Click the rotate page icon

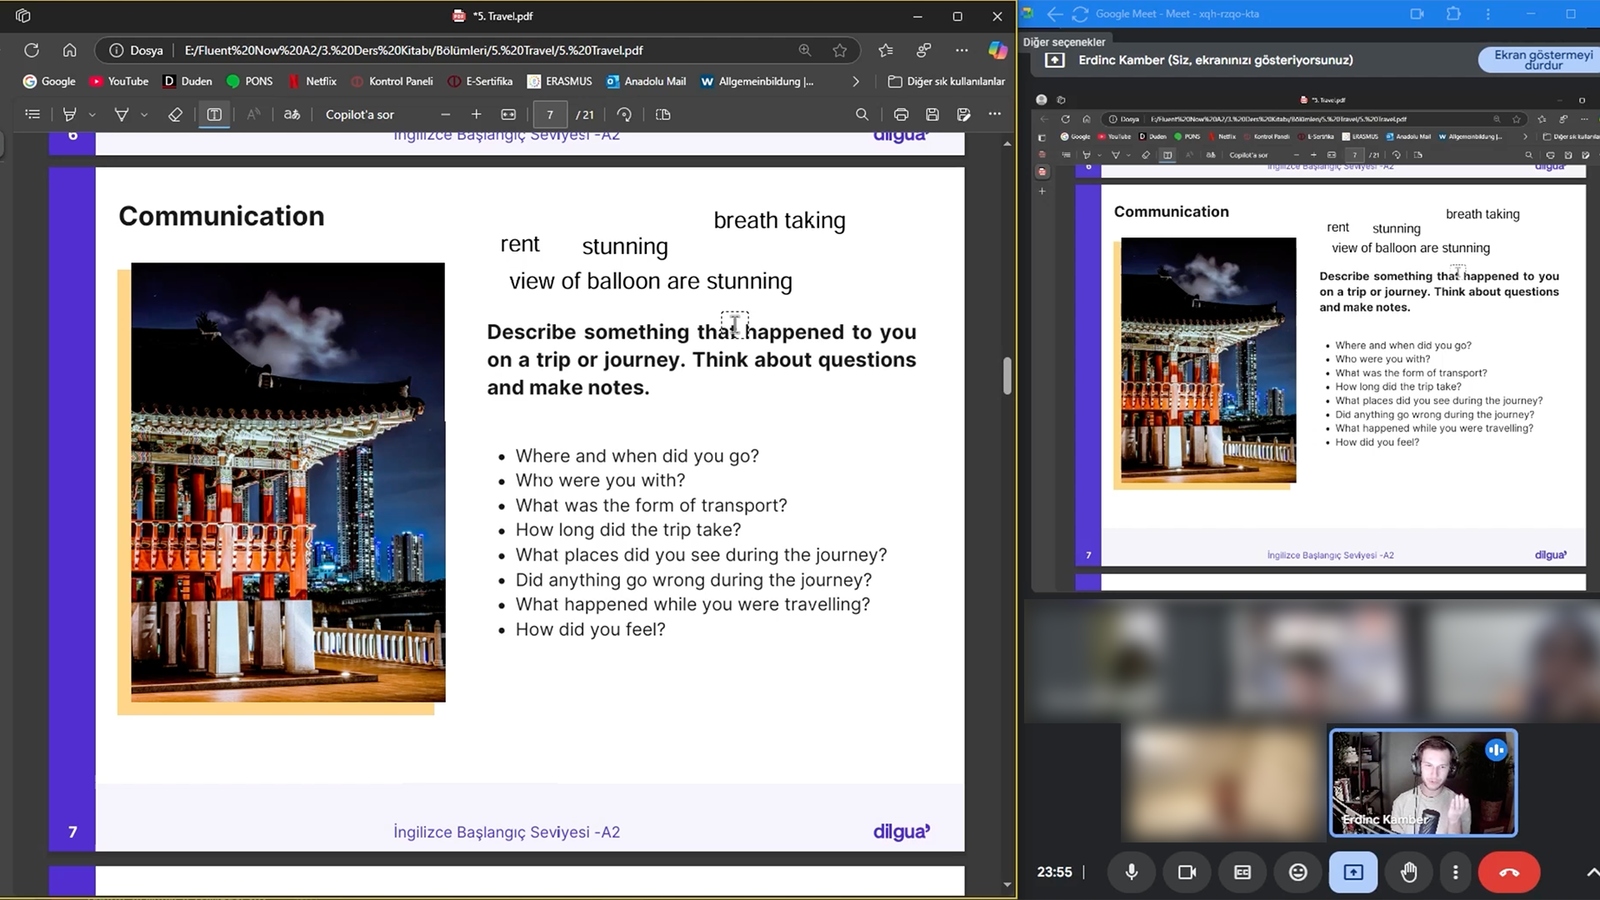click(624, 115)
